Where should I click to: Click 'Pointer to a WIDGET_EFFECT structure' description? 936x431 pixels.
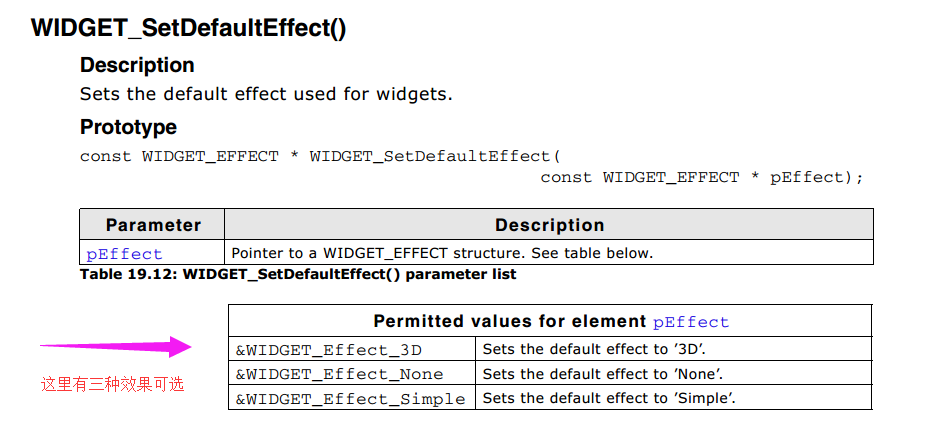pyautogui.click(x=442, y=253)
